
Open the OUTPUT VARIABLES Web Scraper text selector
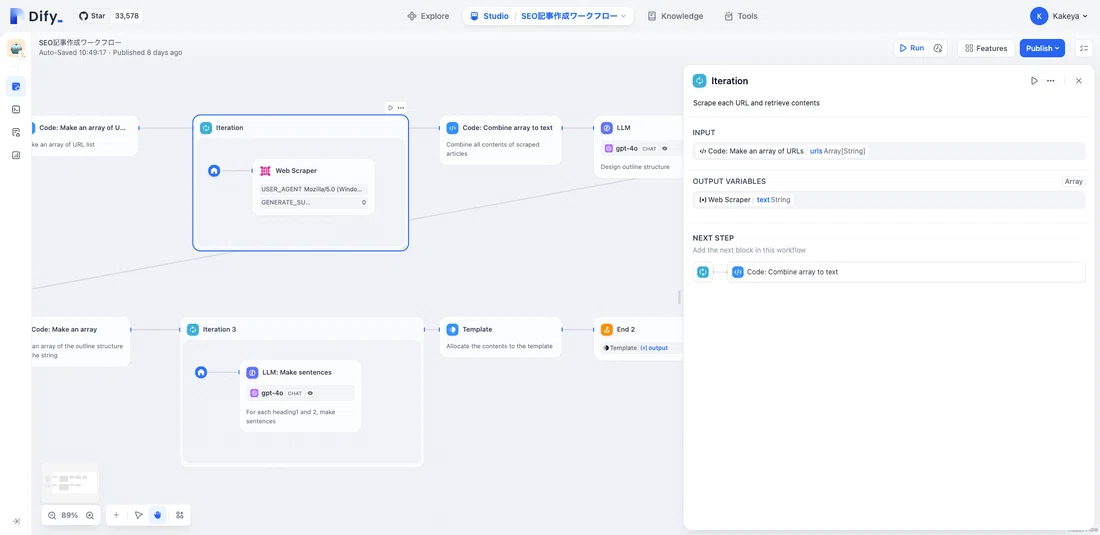[889, 200]
